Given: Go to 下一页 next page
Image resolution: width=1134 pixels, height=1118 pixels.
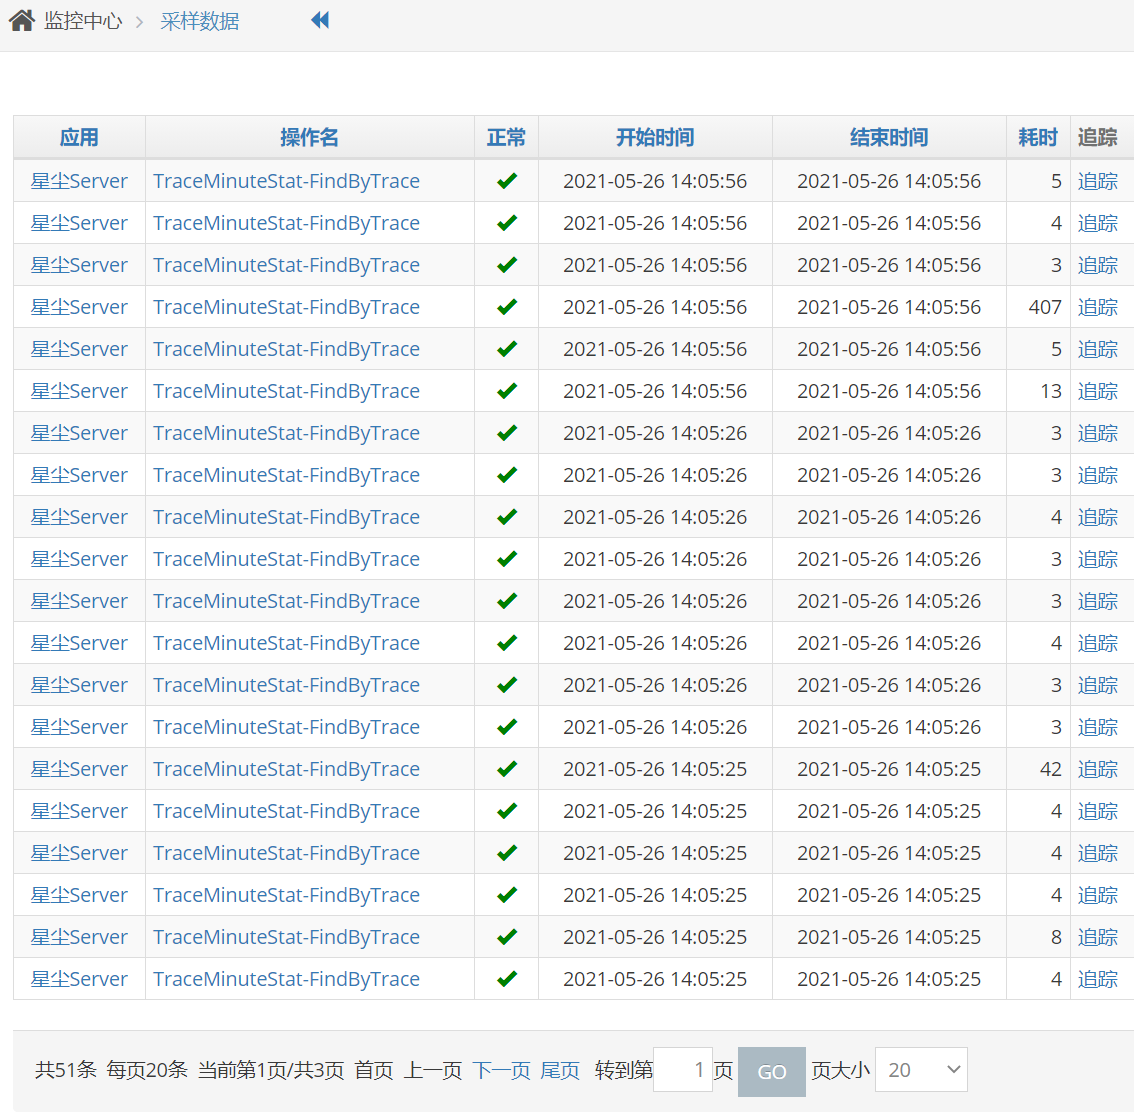Looking at the screenshot, I should 501,1070.
